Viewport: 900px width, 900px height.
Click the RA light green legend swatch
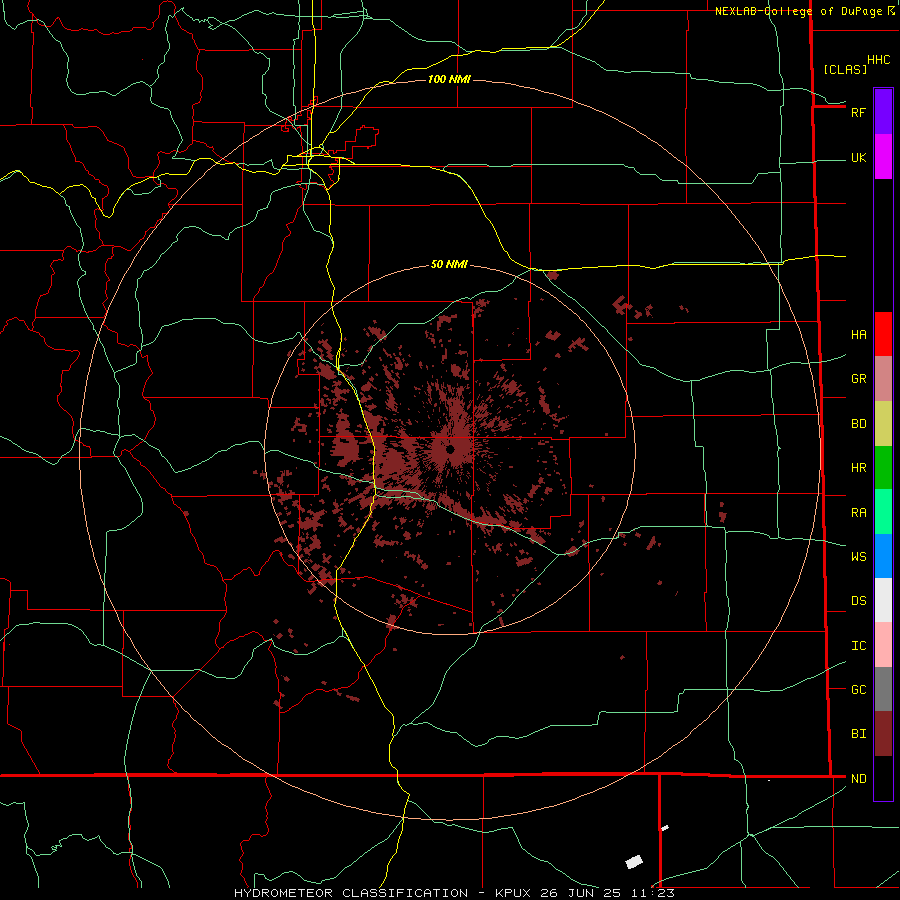[x=883, y=512]
